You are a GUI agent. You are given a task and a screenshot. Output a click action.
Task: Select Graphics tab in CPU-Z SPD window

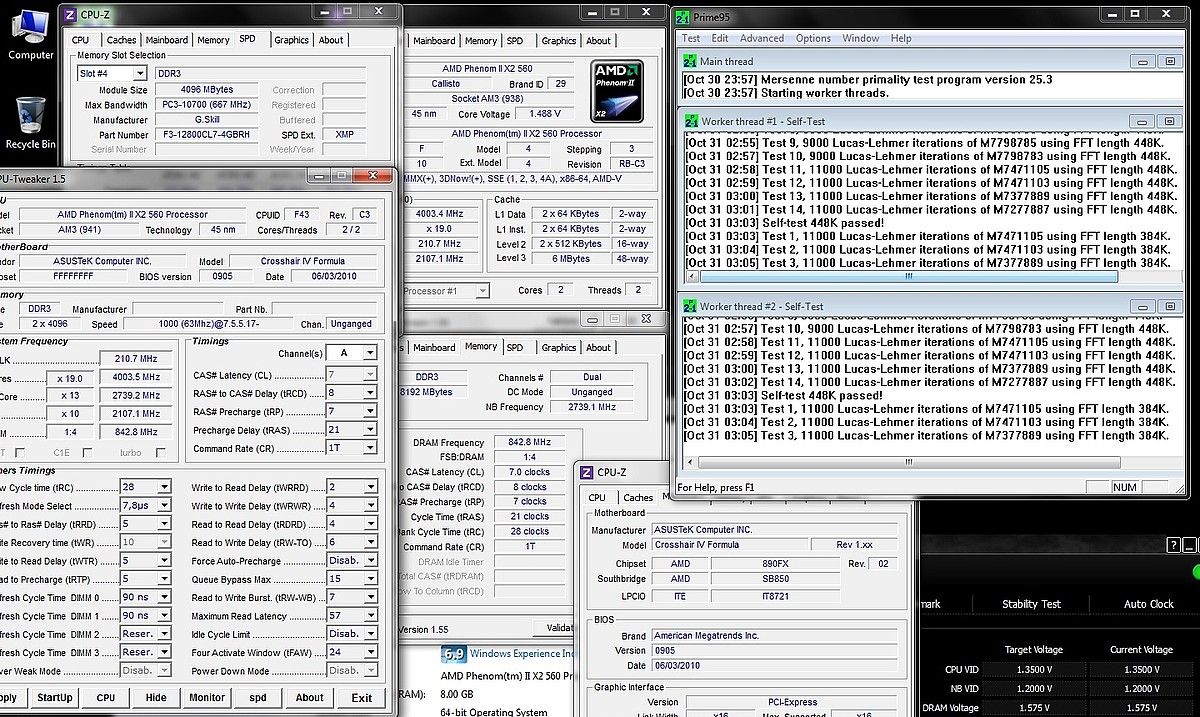coord(292,40)
